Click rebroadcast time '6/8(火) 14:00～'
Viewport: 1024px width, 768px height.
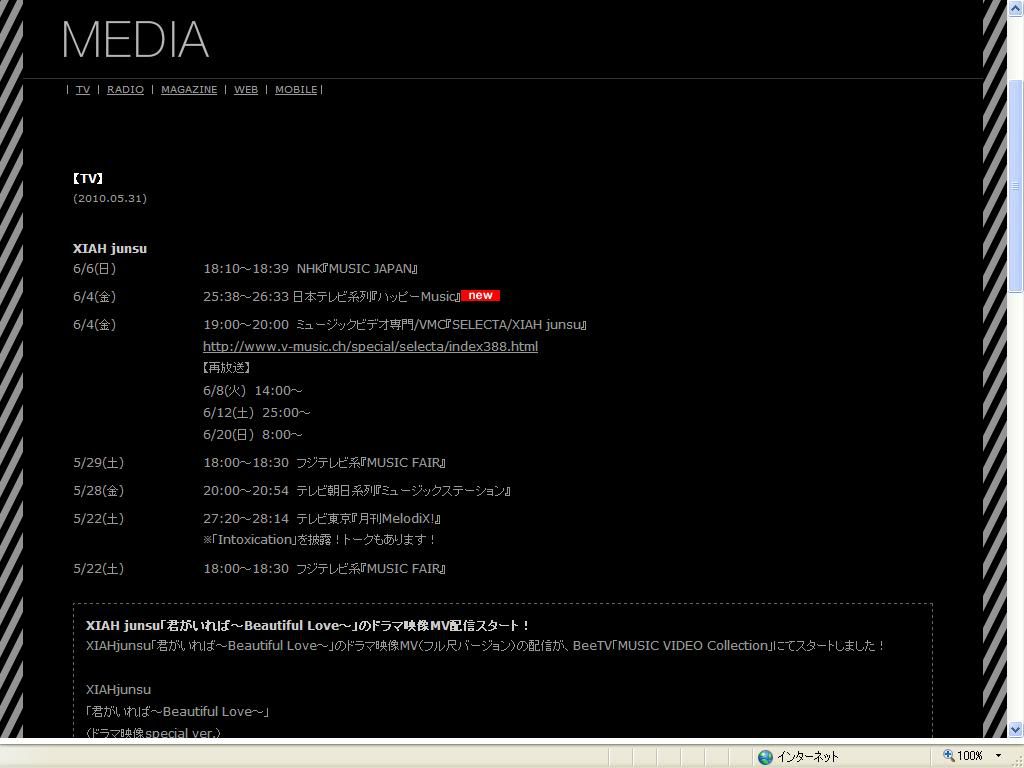pyautogui.click(x=253, y=391)
